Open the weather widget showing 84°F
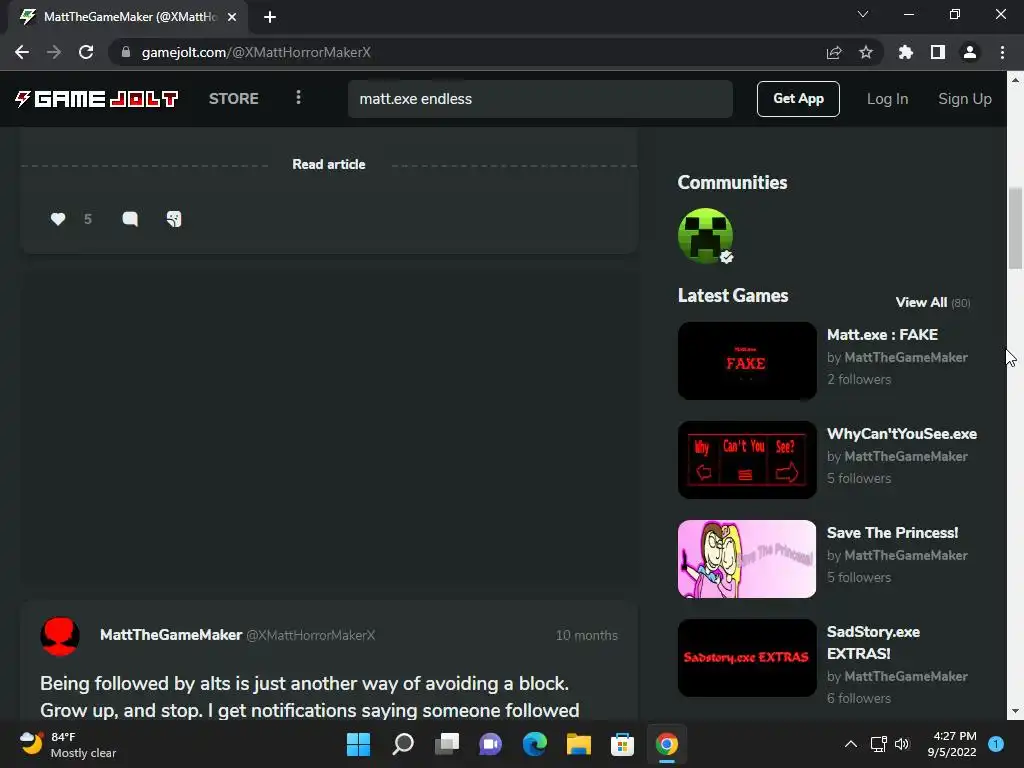Image resolution: width=1024 pixels, height=768 pixels. click(x=68, y=744)
